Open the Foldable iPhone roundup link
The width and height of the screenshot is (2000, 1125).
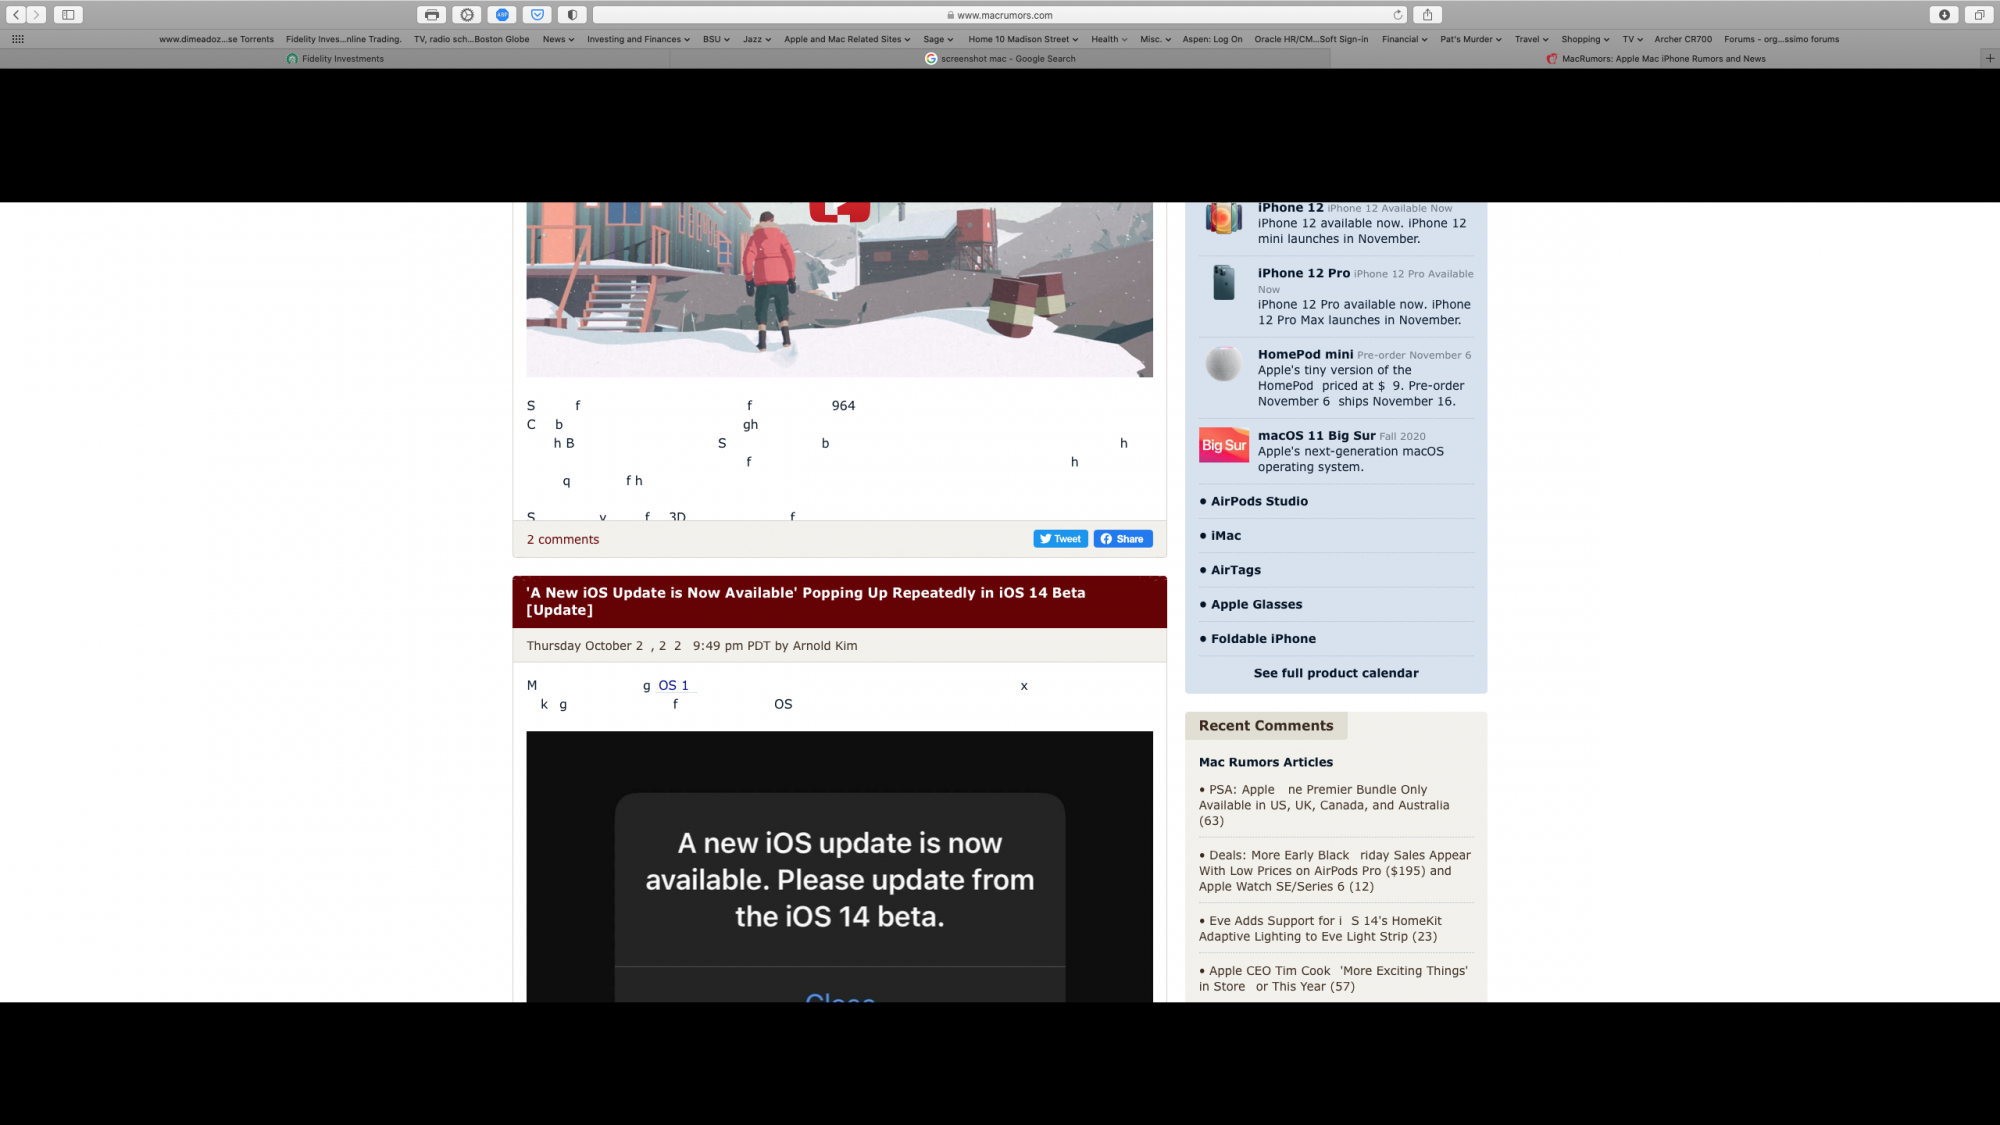tap(1263, 638)
